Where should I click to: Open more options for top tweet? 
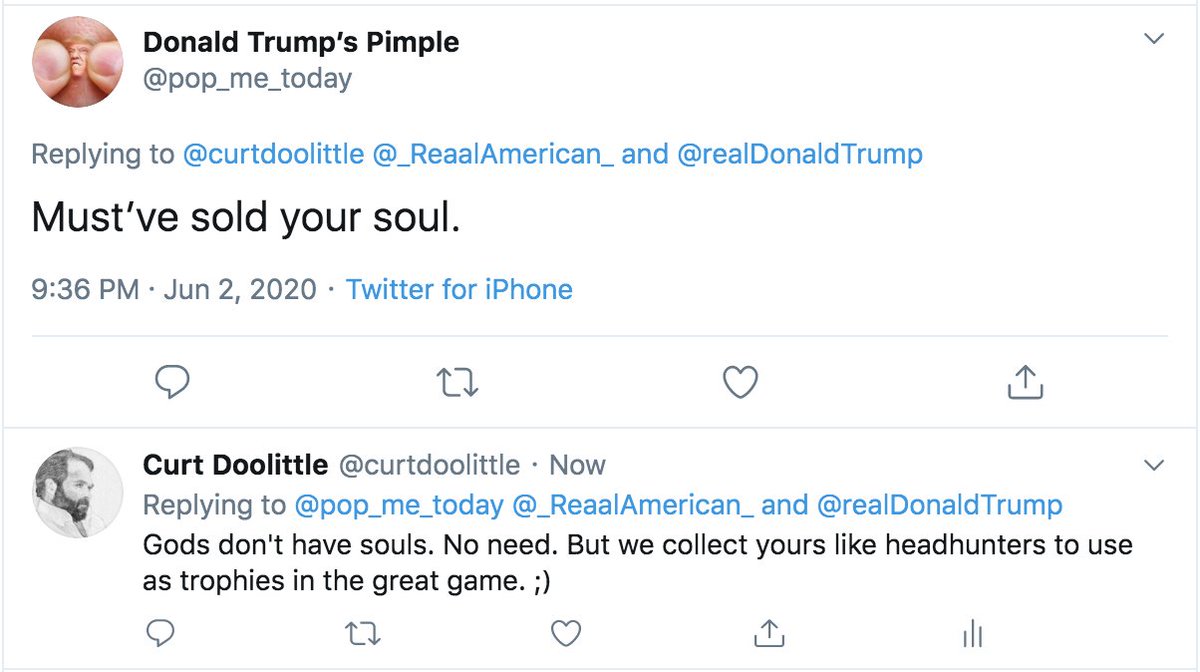click(1154, 40)
